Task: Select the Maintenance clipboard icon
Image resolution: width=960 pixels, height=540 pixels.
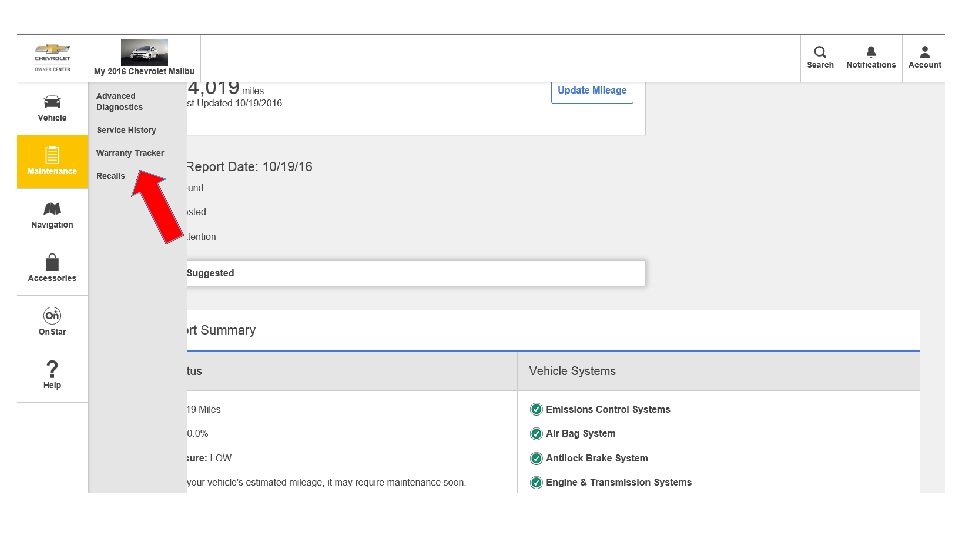Action: [x=52, y=155]
